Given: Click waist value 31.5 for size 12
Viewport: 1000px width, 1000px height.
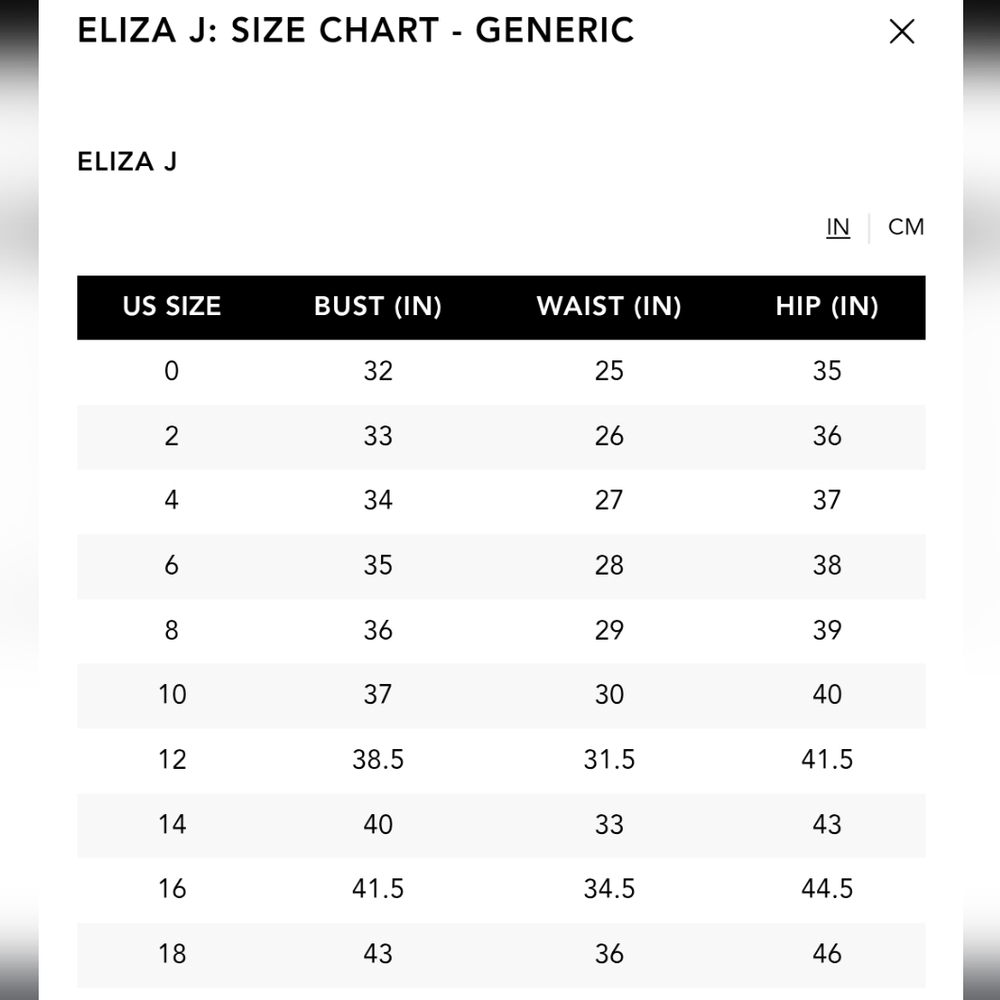Looking at the screenshot, I should pos(609,759).
